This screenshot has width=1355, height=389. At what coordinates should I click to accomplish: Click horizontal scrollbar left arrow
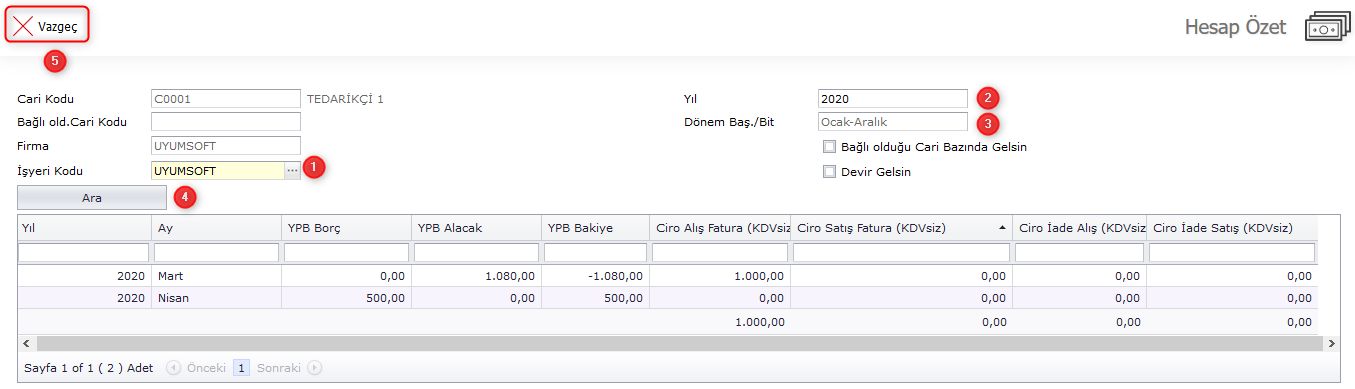(25, 343)
